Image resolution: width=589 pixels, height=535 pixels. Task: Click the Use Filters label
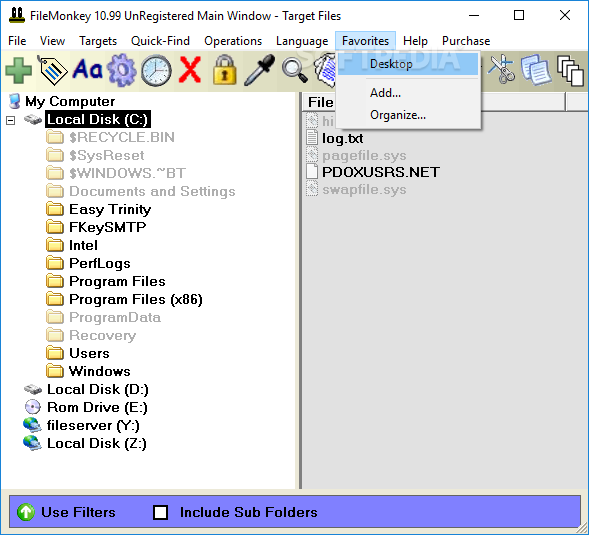pyautogui.click(x=78, y=512)
